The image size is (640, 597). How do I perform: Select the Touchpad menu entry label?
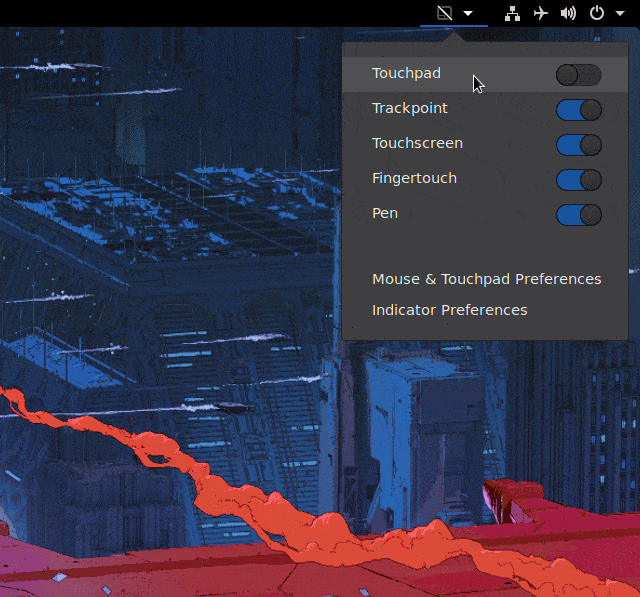point(406,73)
